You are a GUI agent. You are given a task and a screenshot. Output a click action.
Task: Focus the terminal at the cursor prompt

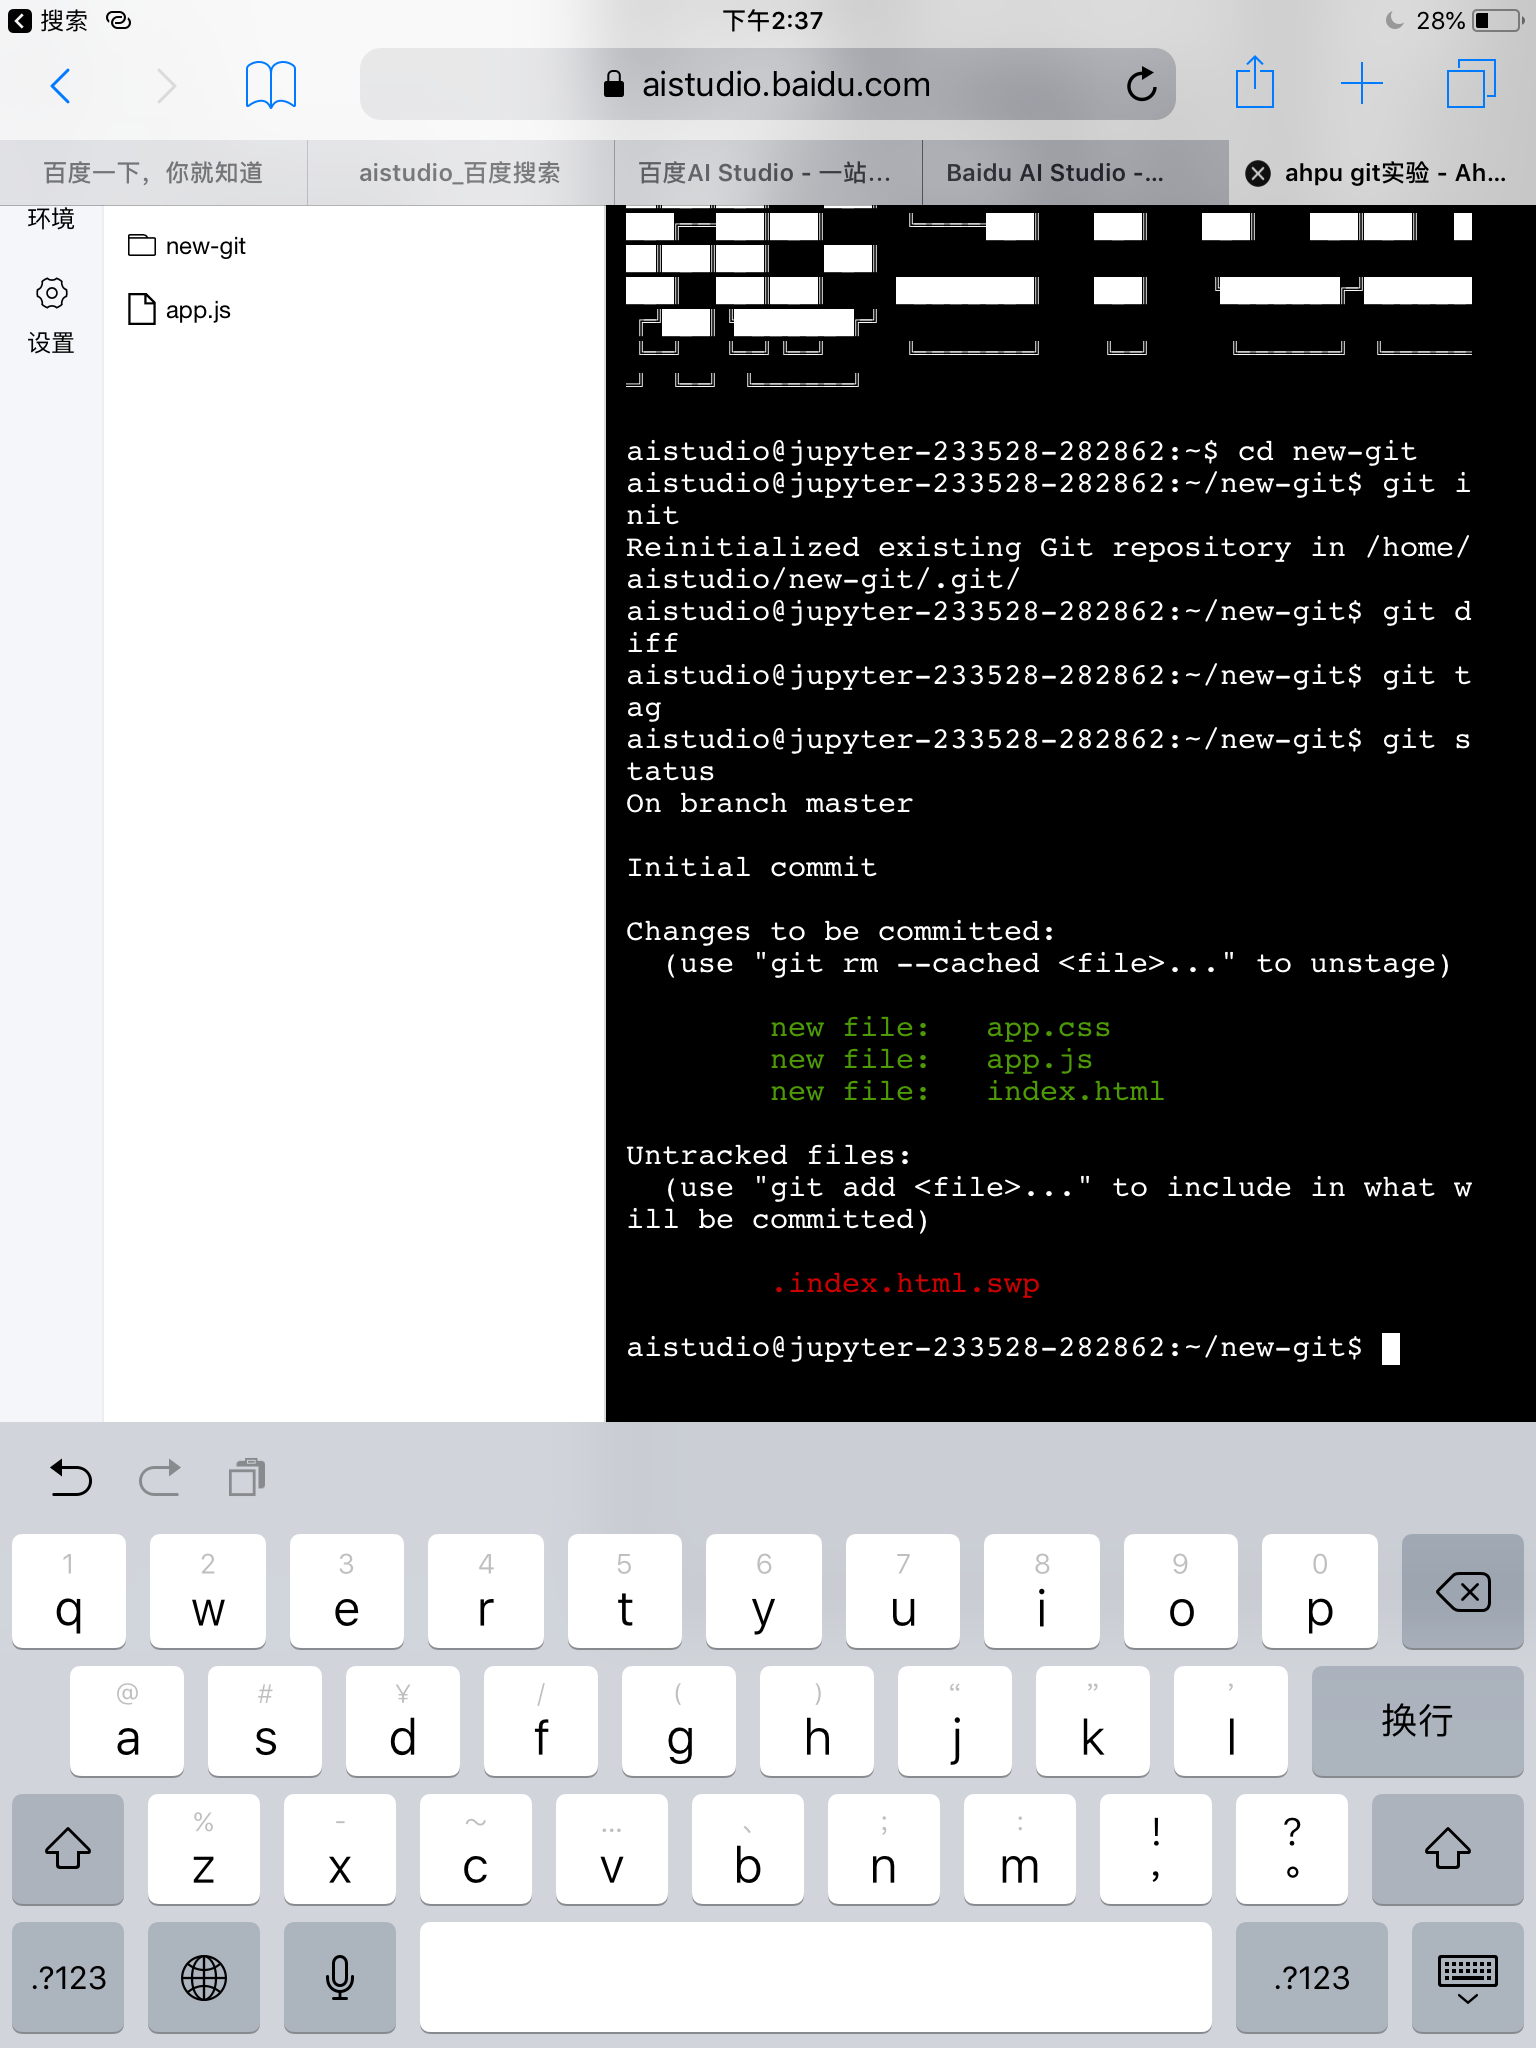click(1390, 1349)
